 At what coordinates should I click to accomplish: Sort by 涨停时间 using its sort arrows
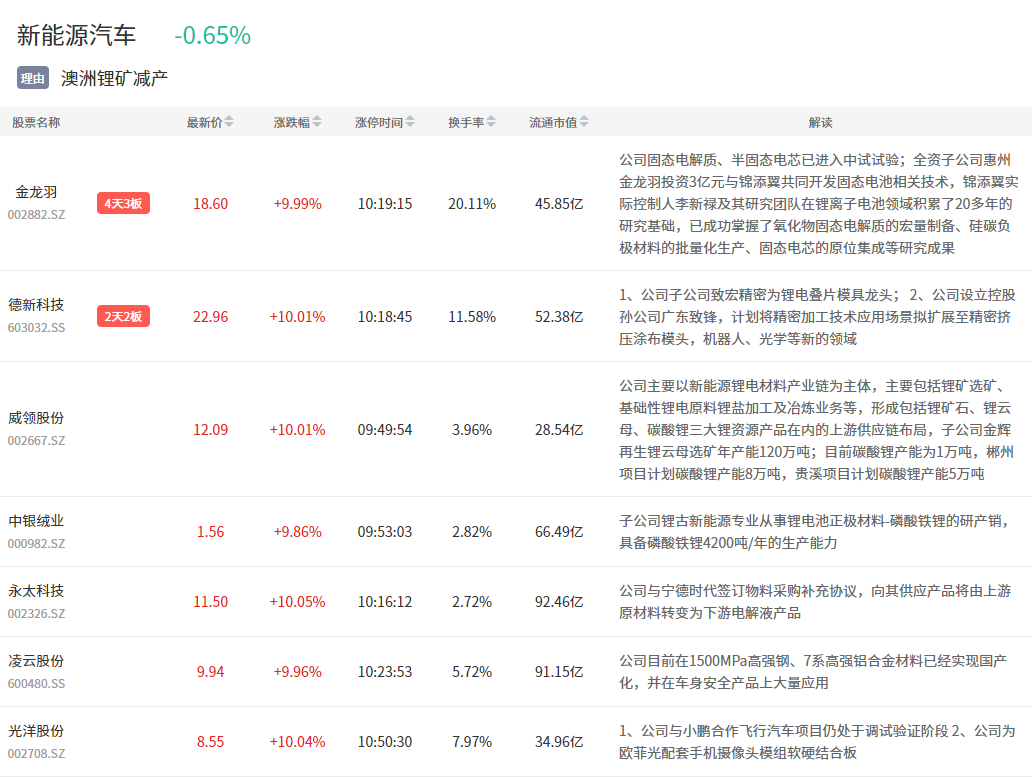(410, 122)
